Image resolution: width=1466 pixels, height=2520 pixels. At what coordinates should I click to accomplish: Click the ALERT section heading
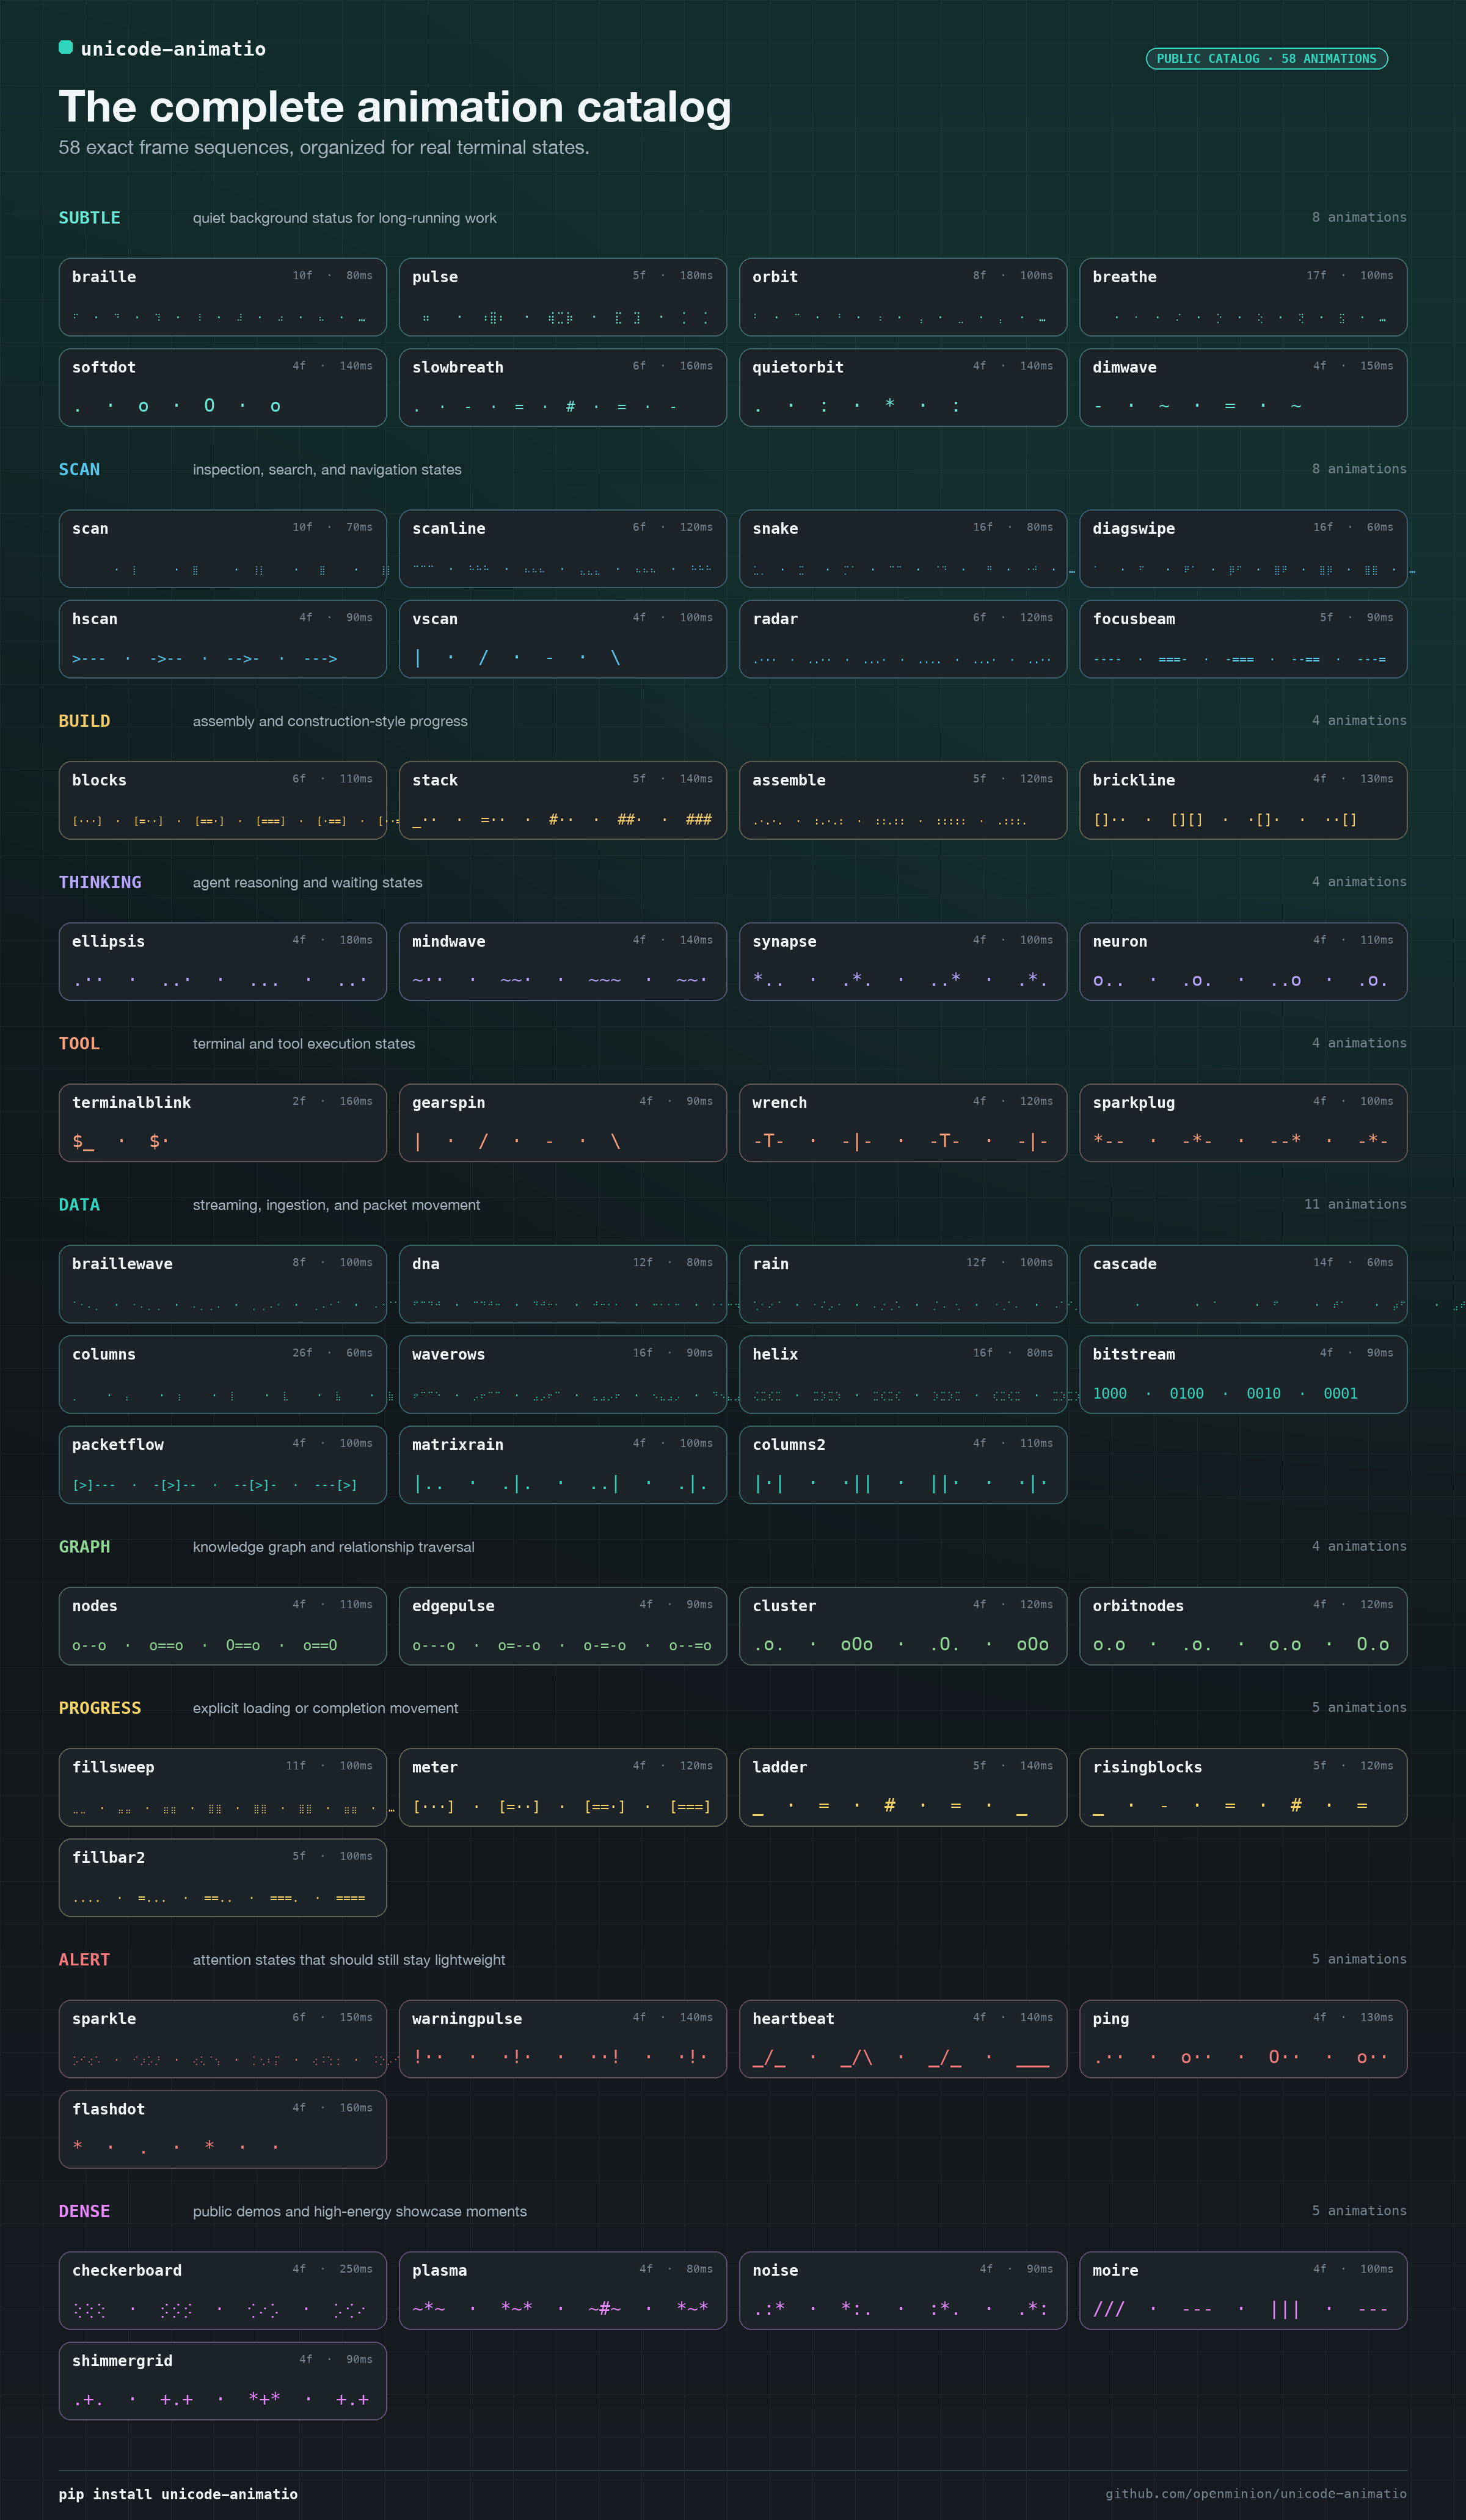[84, 1960]
